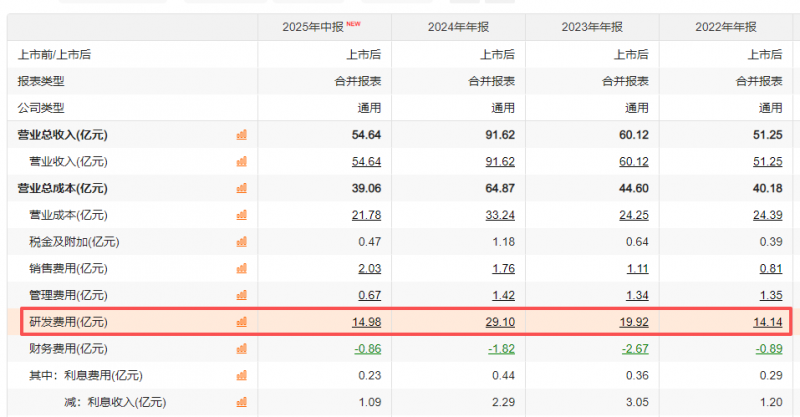Open chart icon for 财务费用 row
Screen dimensions: 800x417
point(242,349)
